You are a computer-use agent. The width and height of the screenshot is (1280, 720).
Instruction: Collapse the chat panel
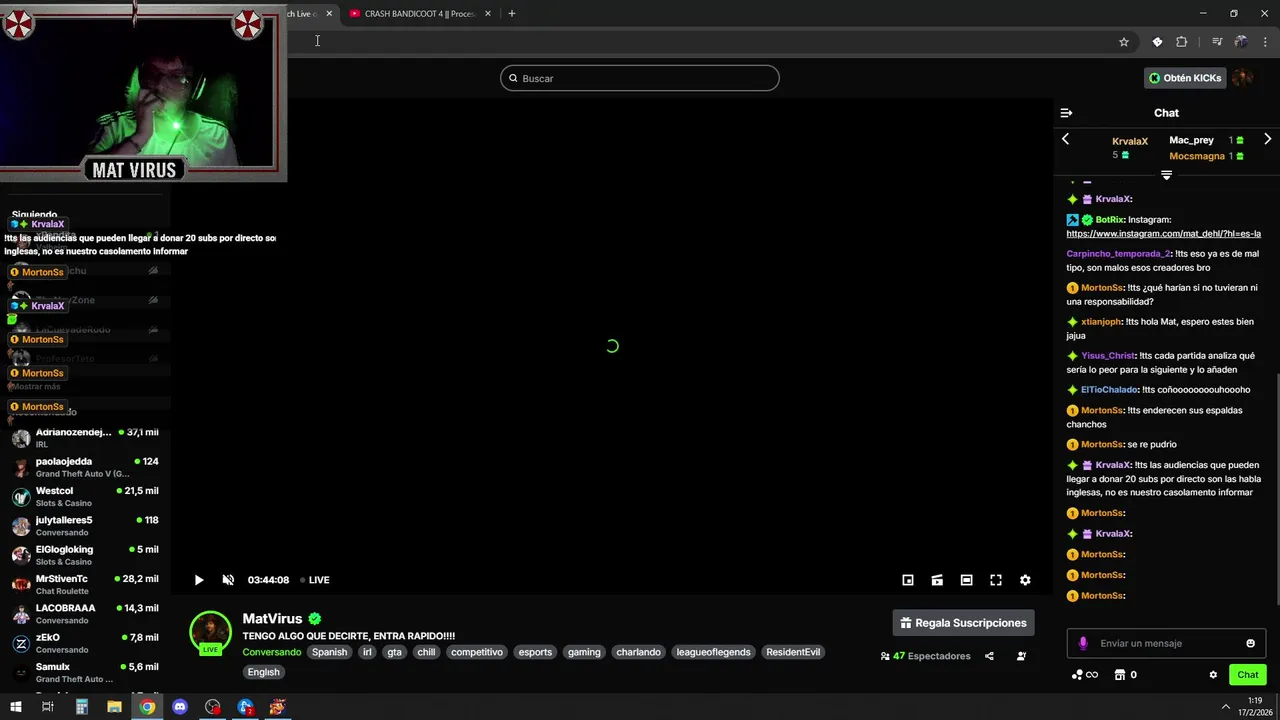point(1066,113)
